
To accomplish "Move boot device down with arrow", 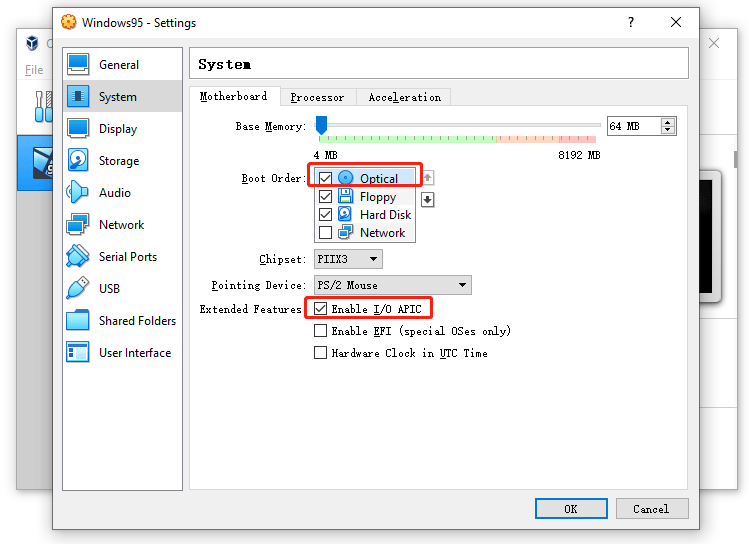I will [x=428, y=200].
